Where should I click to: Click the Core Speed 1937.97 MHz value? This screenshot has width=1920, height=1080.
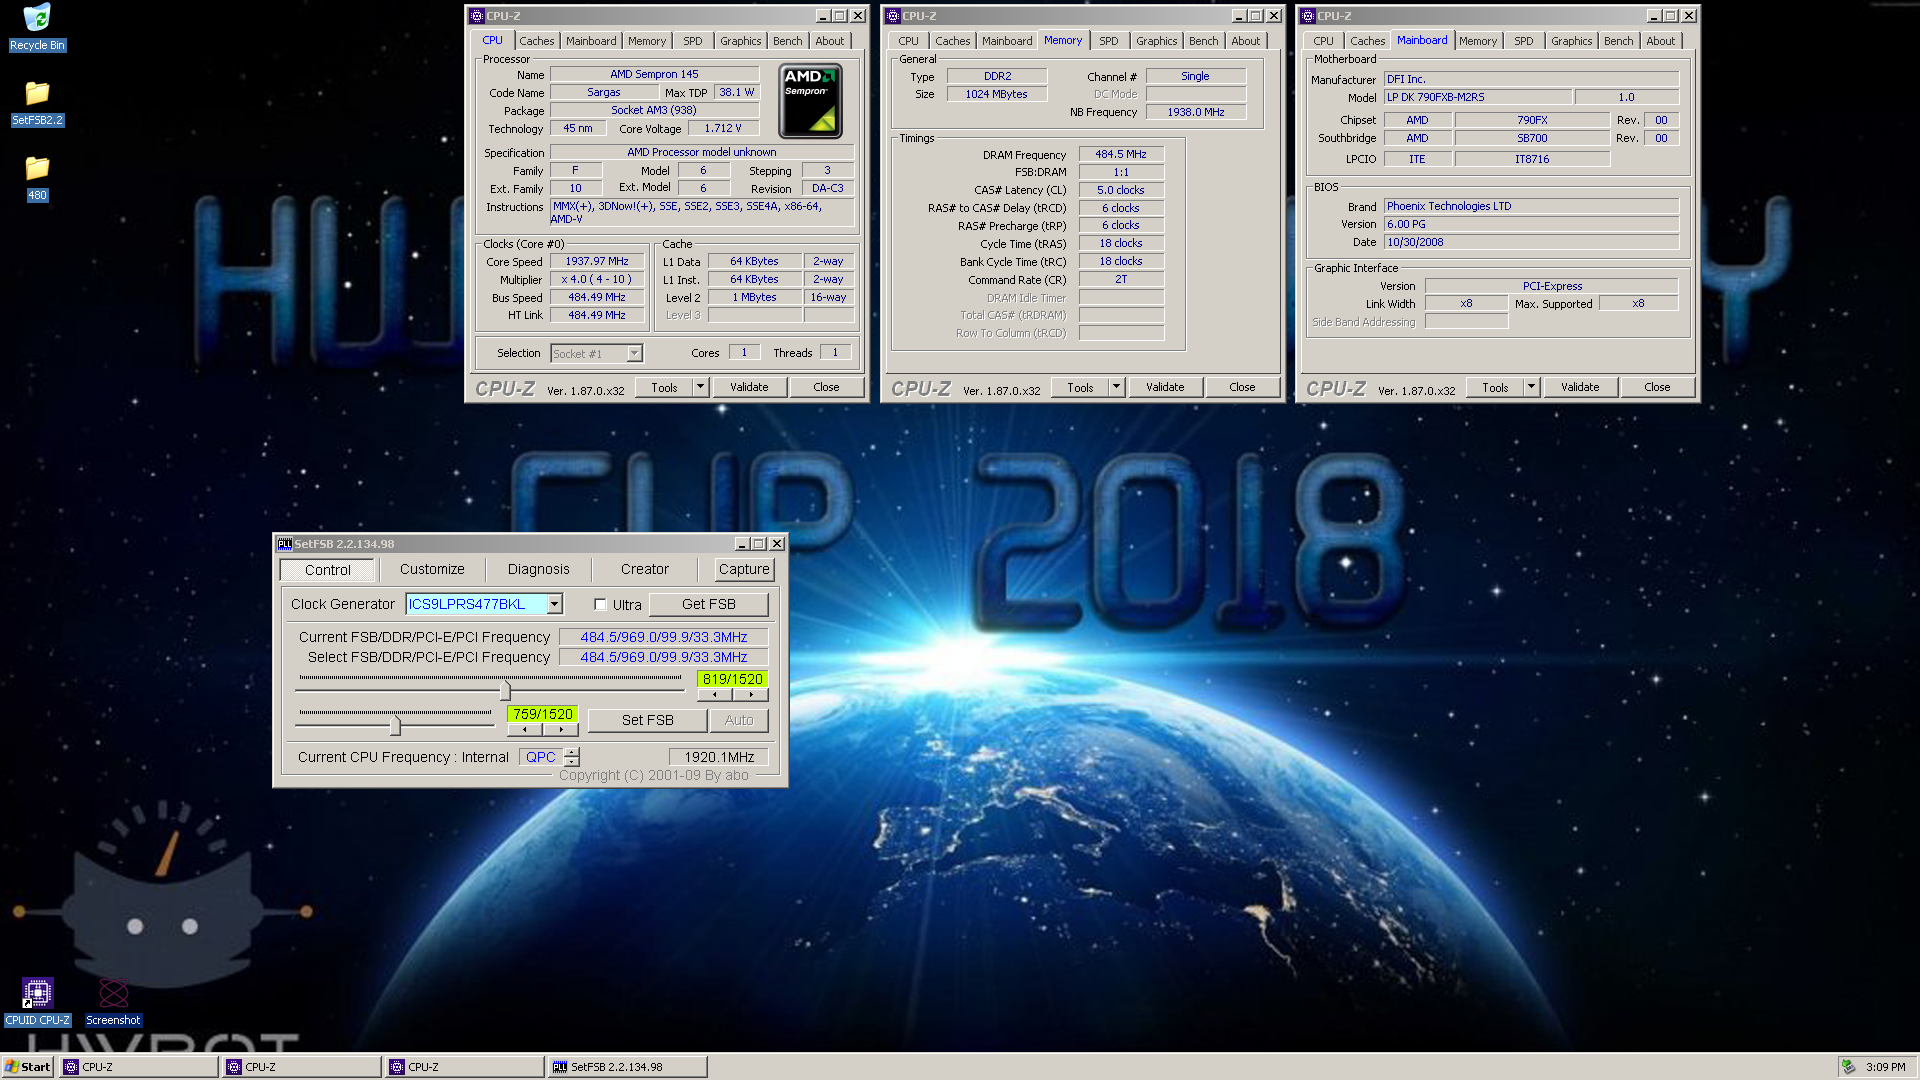(597, 262)
